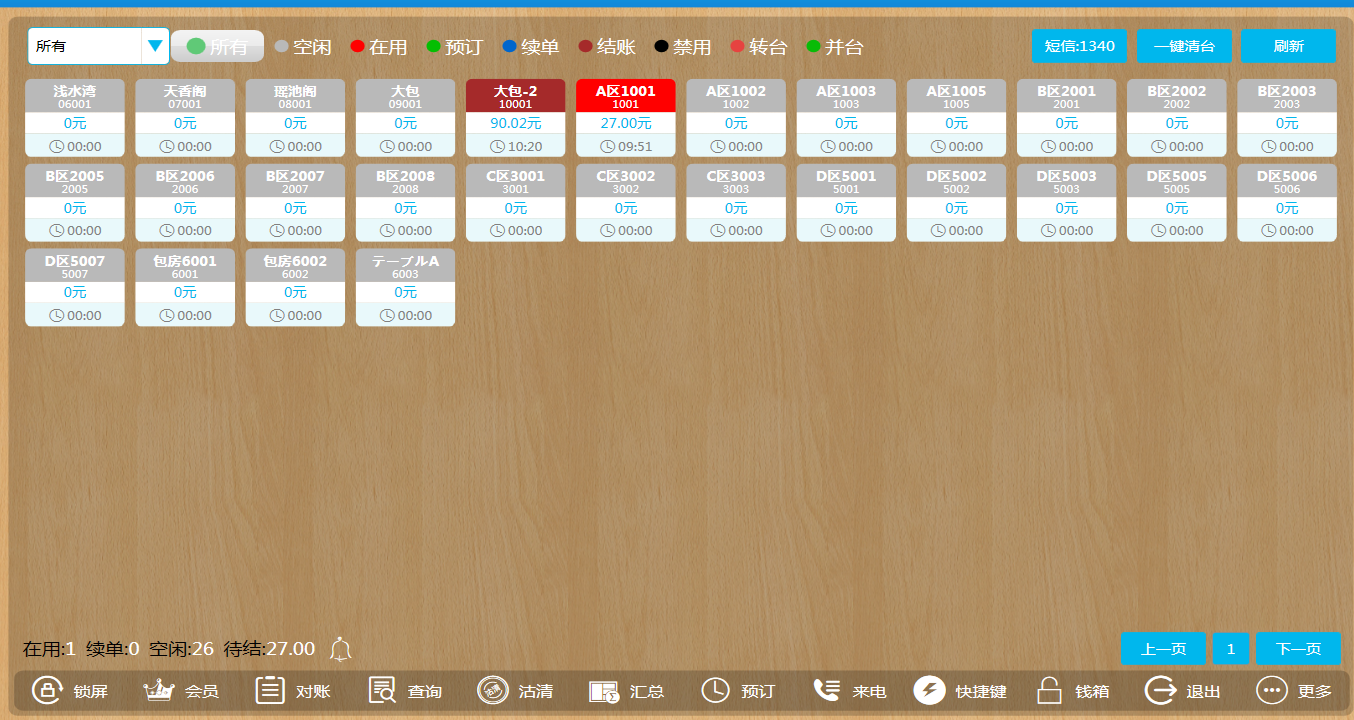Expand the 所有 area dropdown arrow

154,46
